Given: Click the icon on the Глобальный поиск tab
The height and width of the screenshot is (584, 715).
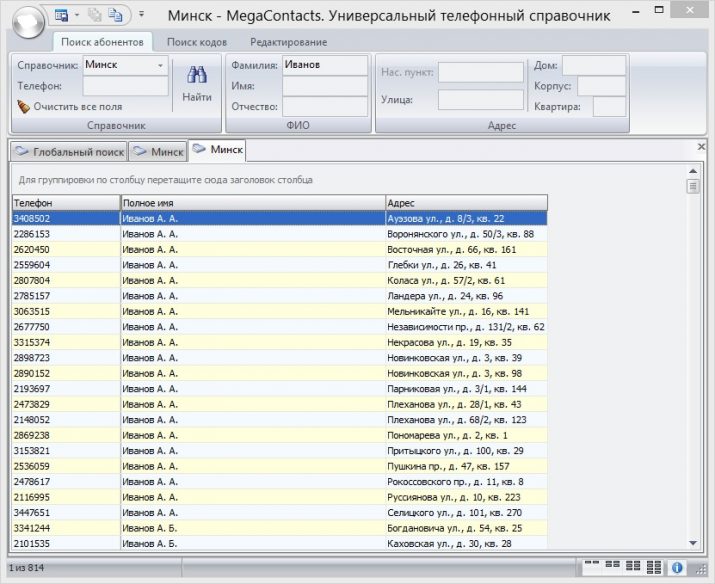Looking at the screenshot, I should coord(22,151).
